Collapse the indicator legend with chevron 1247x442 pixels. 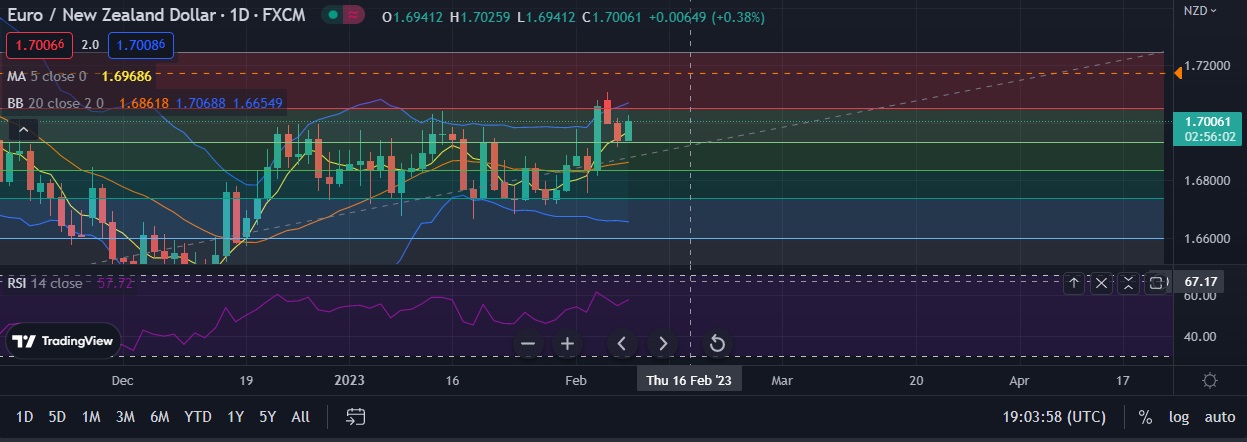[25, 128]
